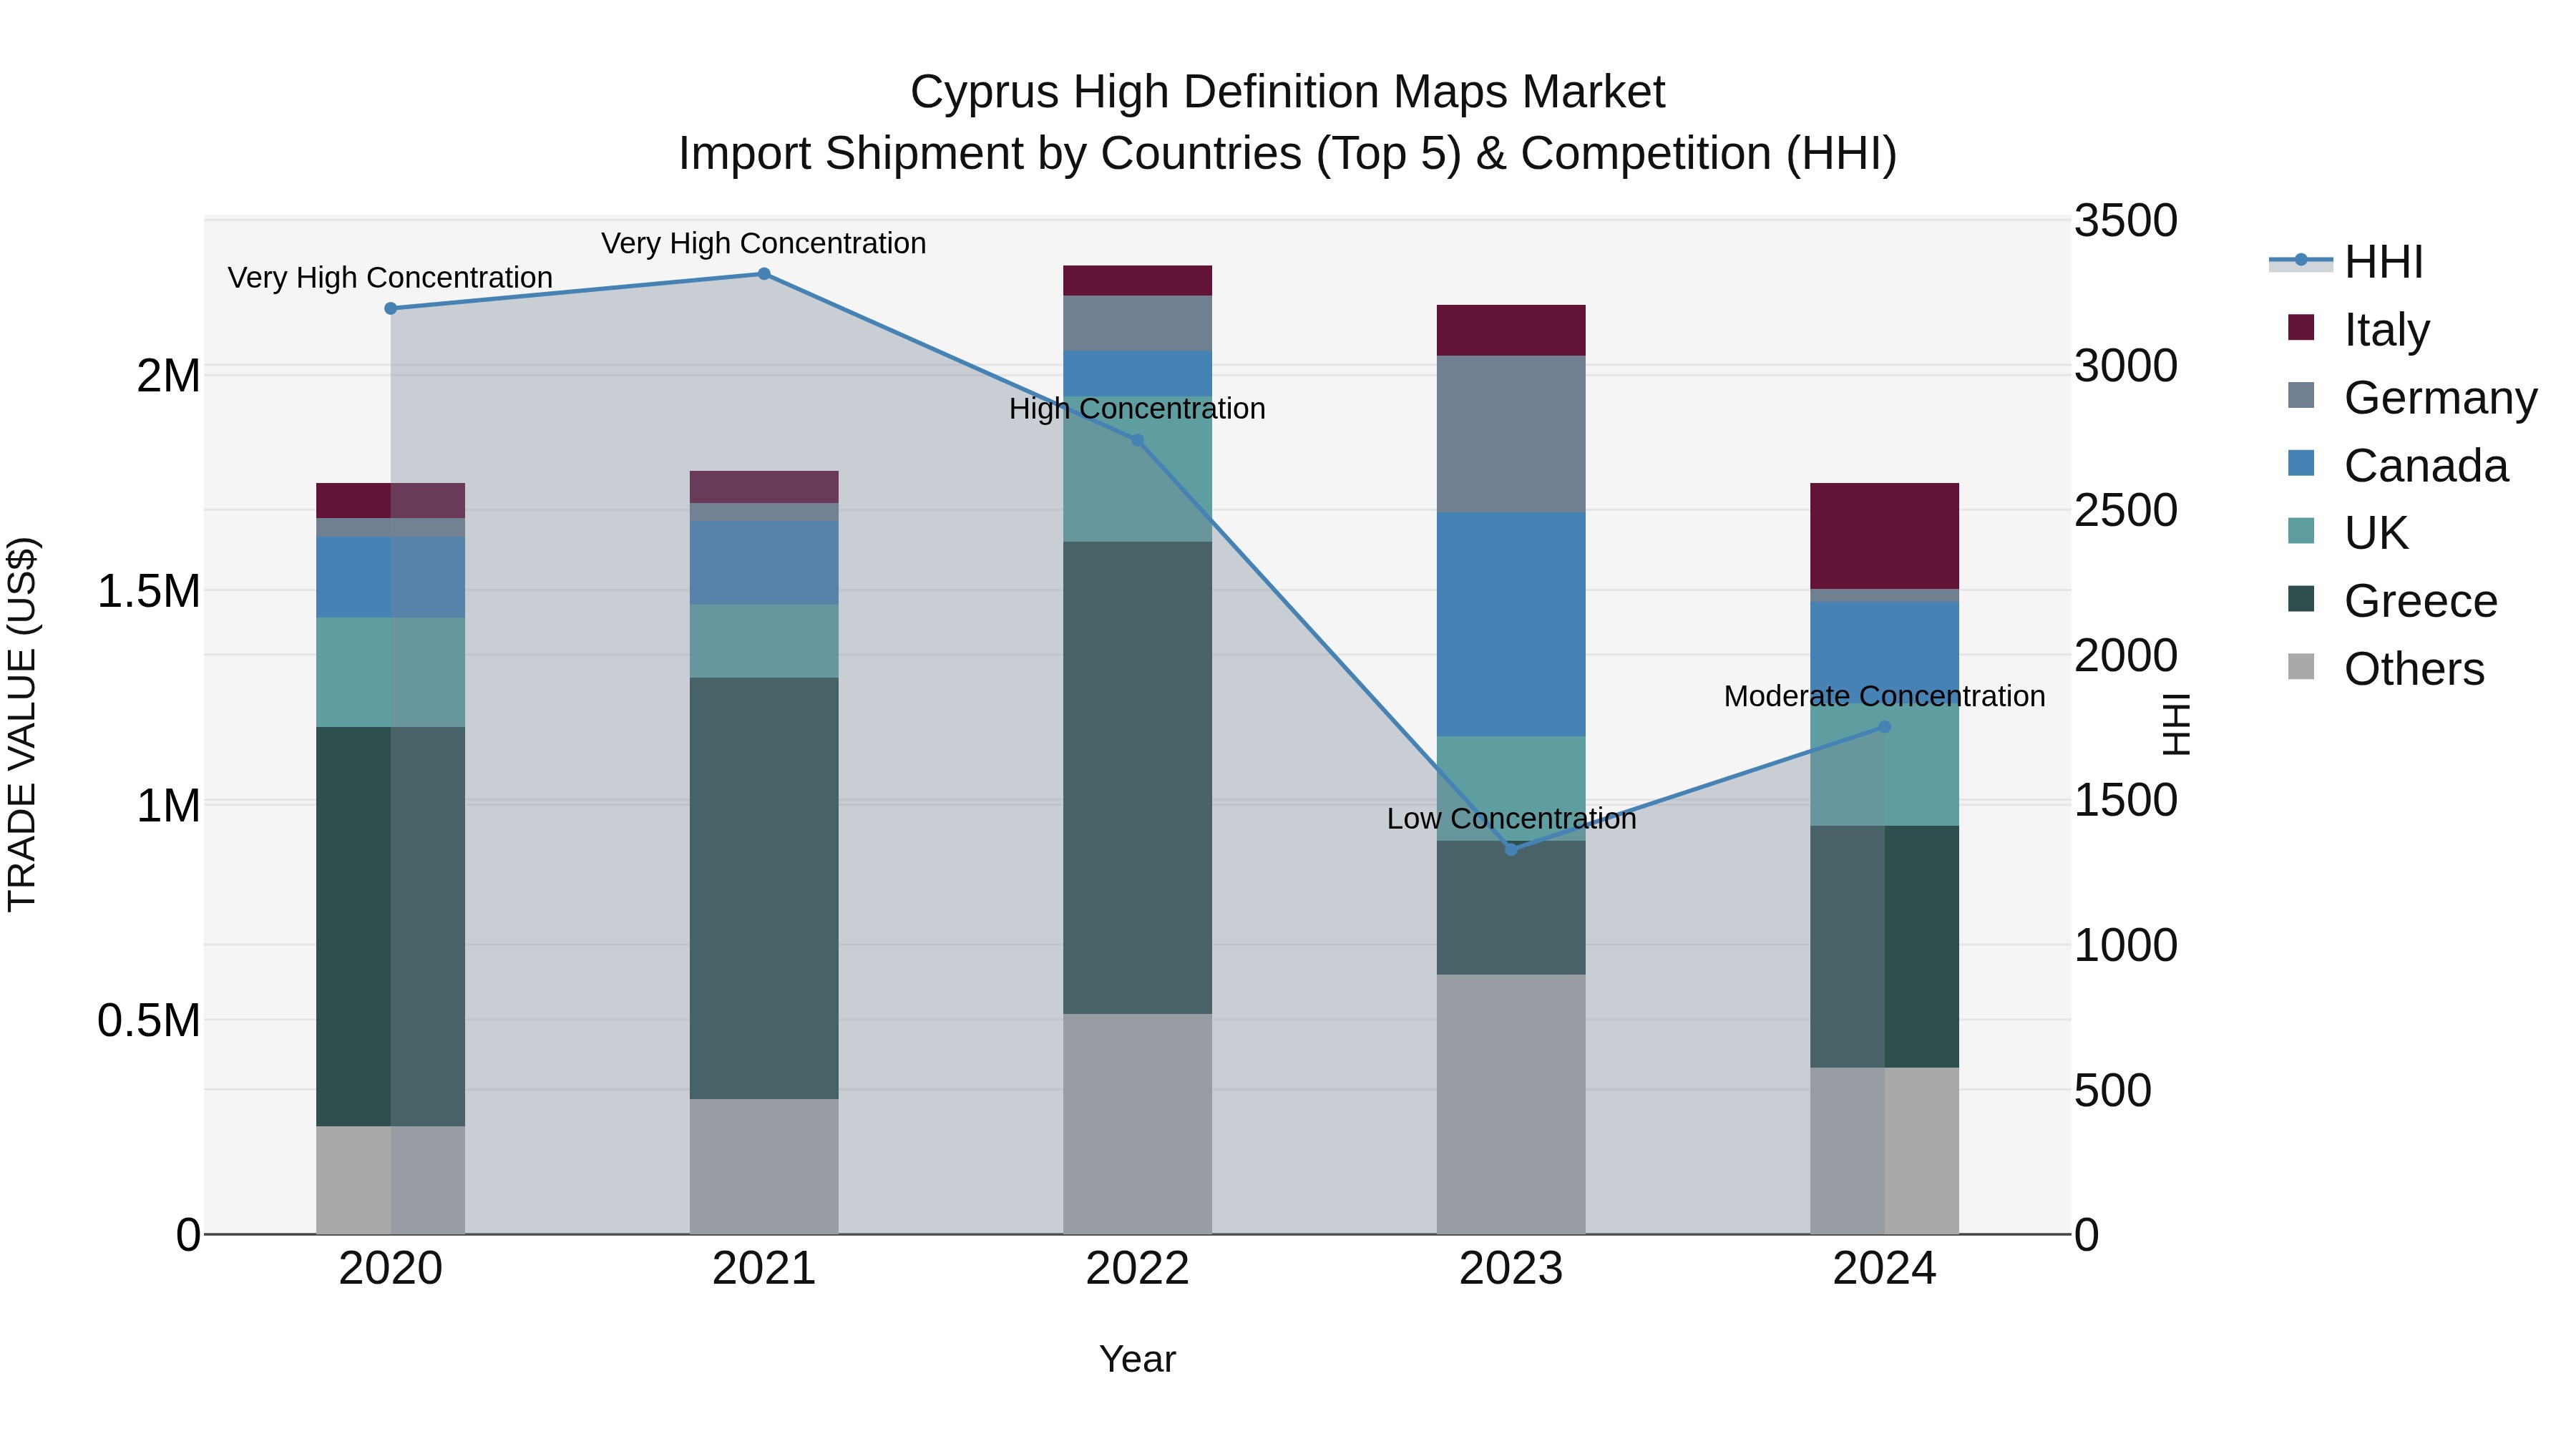Select the 2022 Others bar segment
This screenshot has width=2576, height=1449.
[1137, 1123]
